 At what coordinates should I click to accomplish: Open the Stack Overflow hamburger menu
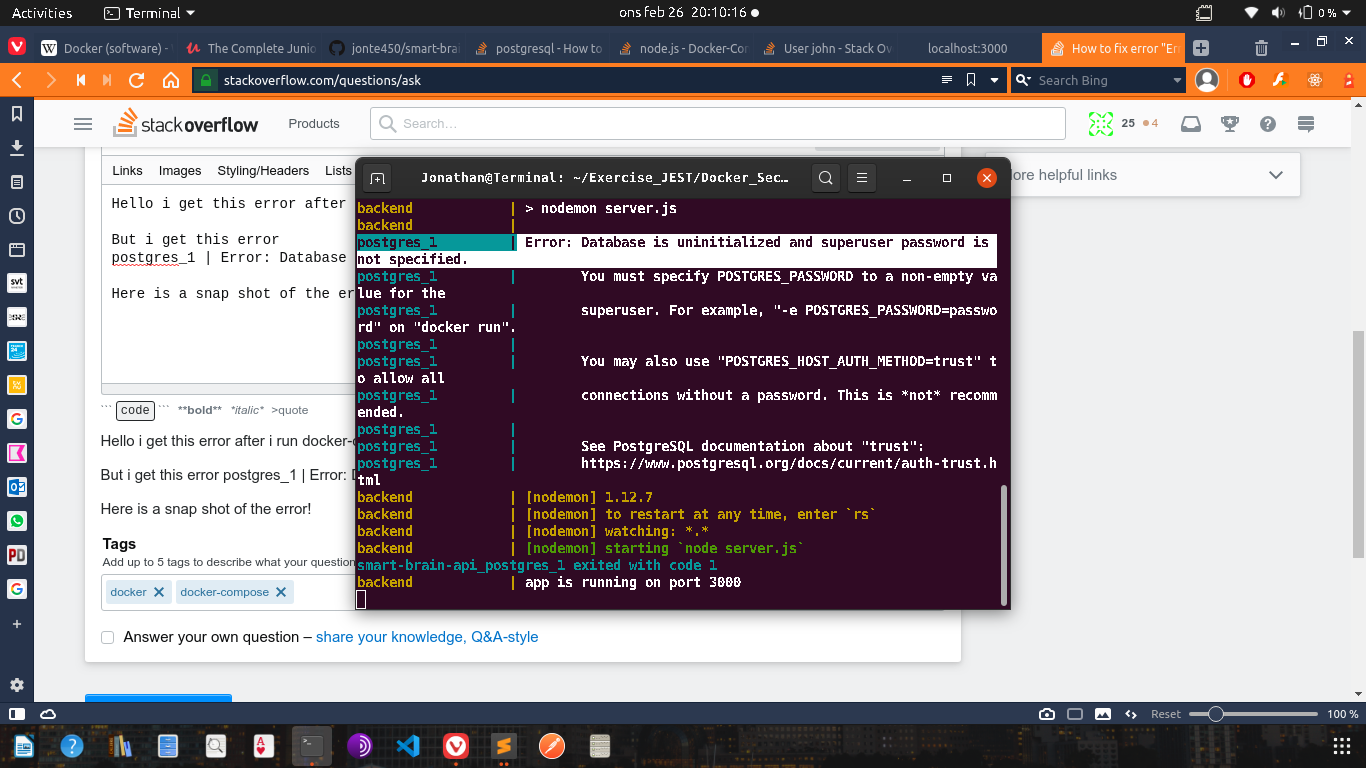click(83, 124)
